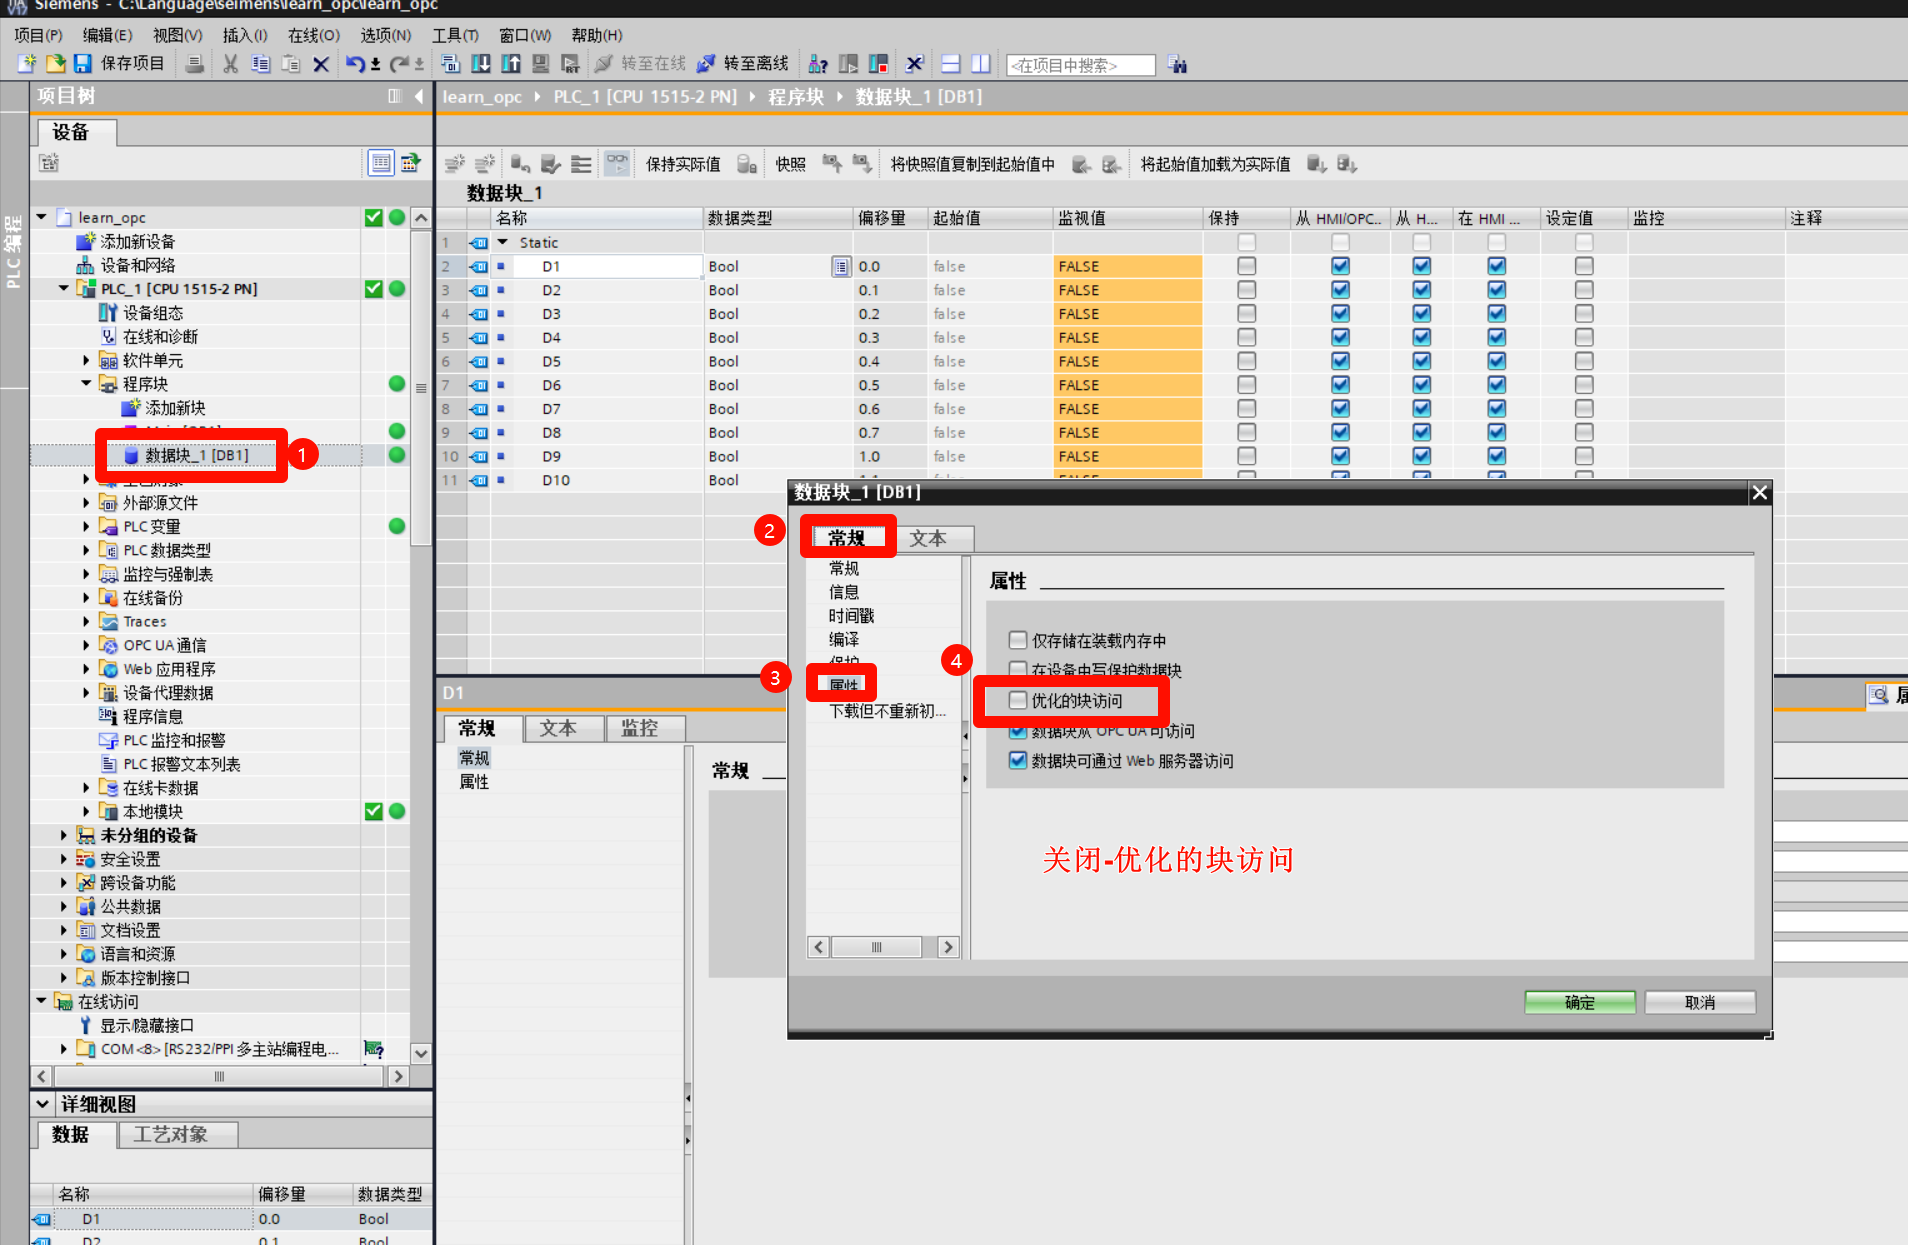Select 数据块_1 [DB1] in project tree
This screenshot has height=1245, width=1908.
tap(196, 455)
